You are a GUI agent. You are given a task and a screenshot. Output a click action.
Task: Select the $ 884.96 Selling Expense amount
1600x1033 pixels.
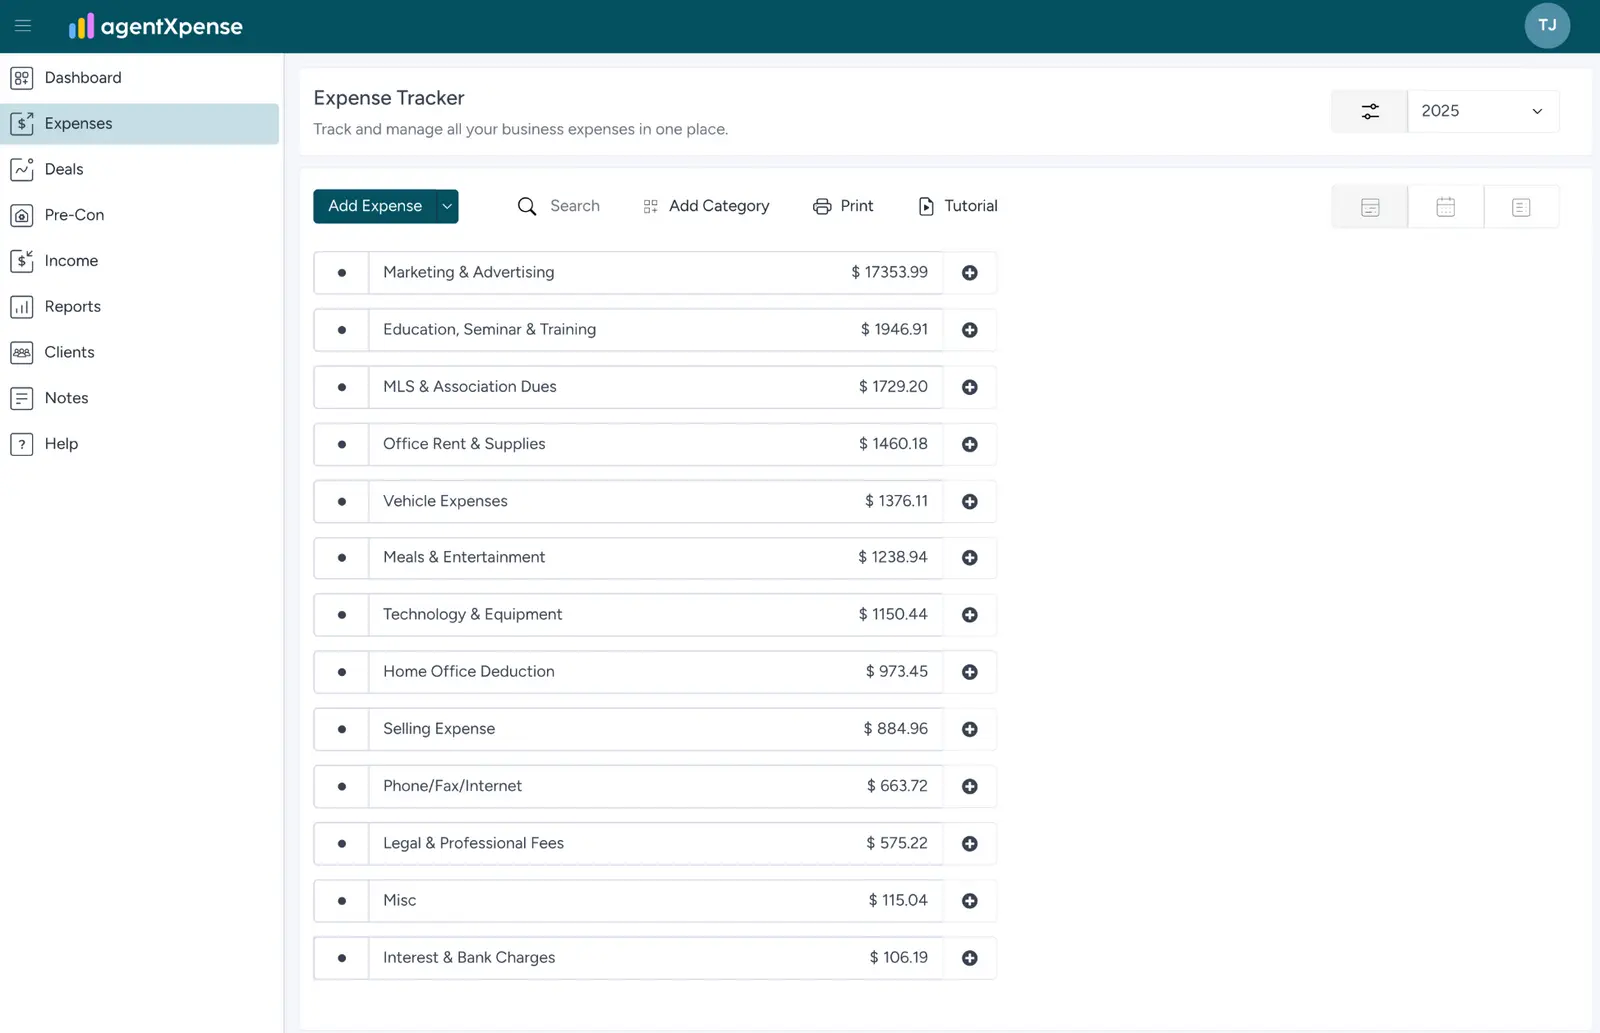pos(896,729)
